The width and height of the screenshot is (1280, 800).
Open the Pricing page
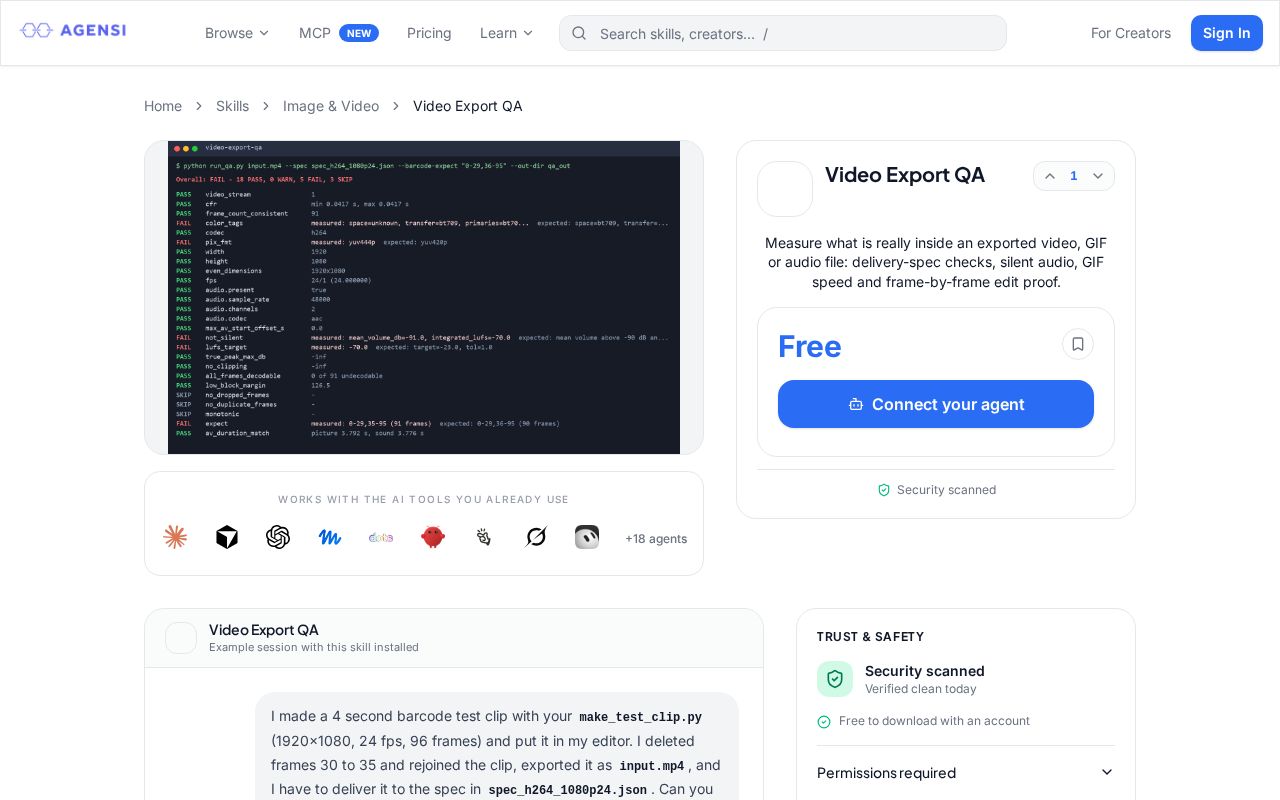tap(429, 33)
